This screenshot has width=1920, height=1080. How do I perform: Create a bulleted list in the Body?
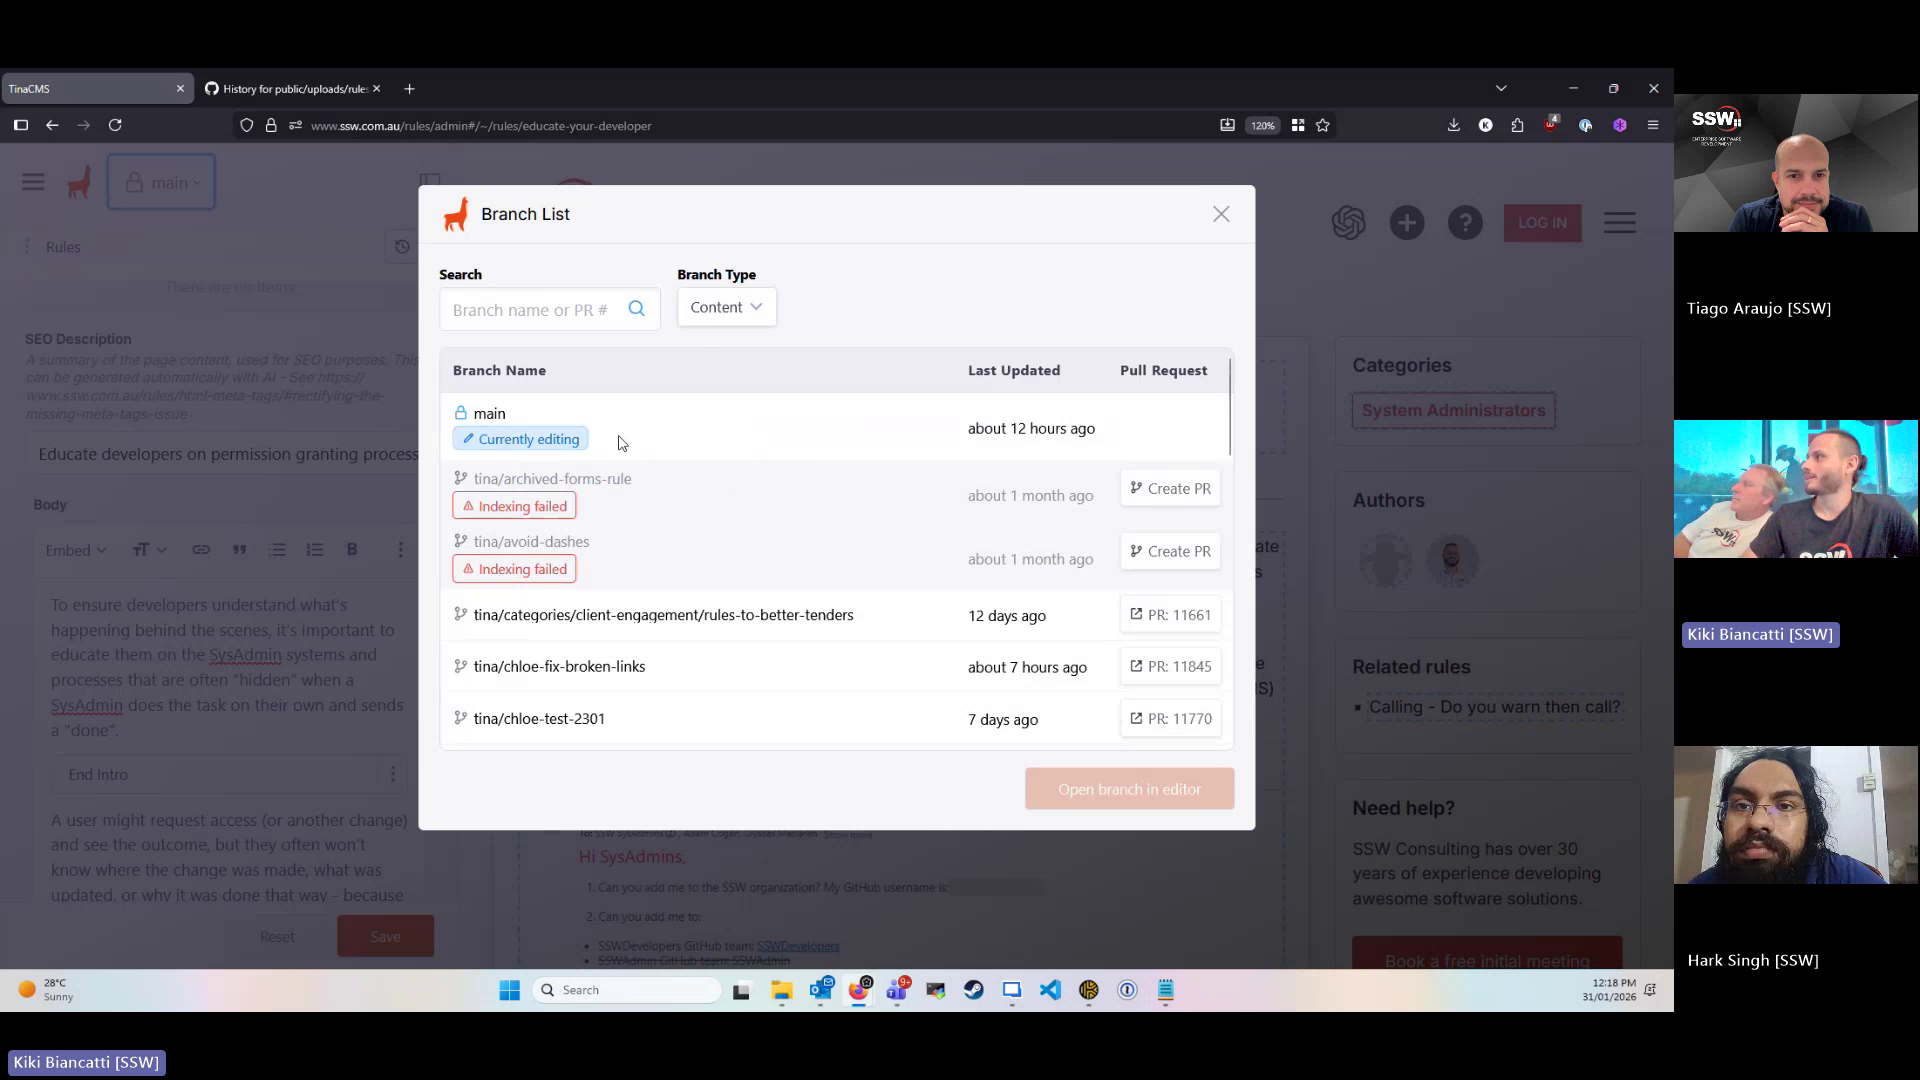click(x=277, y=550)
